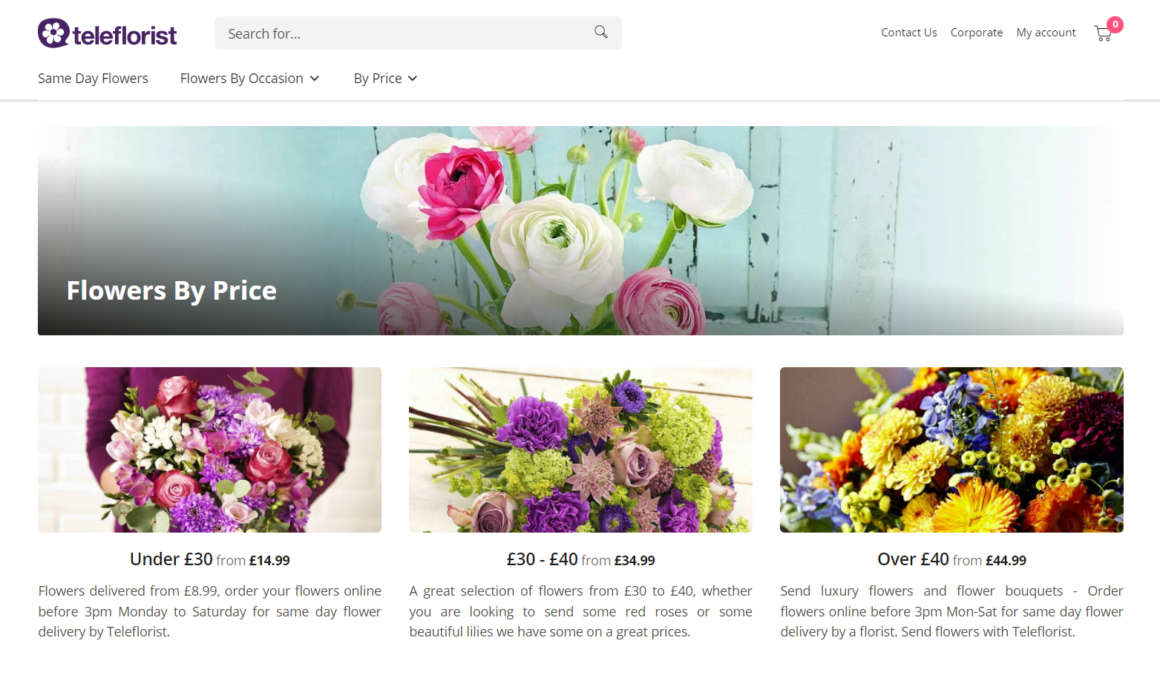Image resolution: width=1160 pixels, height=678 pixels.
Task: Select the Over £40 heading
Action: [913, 559]
